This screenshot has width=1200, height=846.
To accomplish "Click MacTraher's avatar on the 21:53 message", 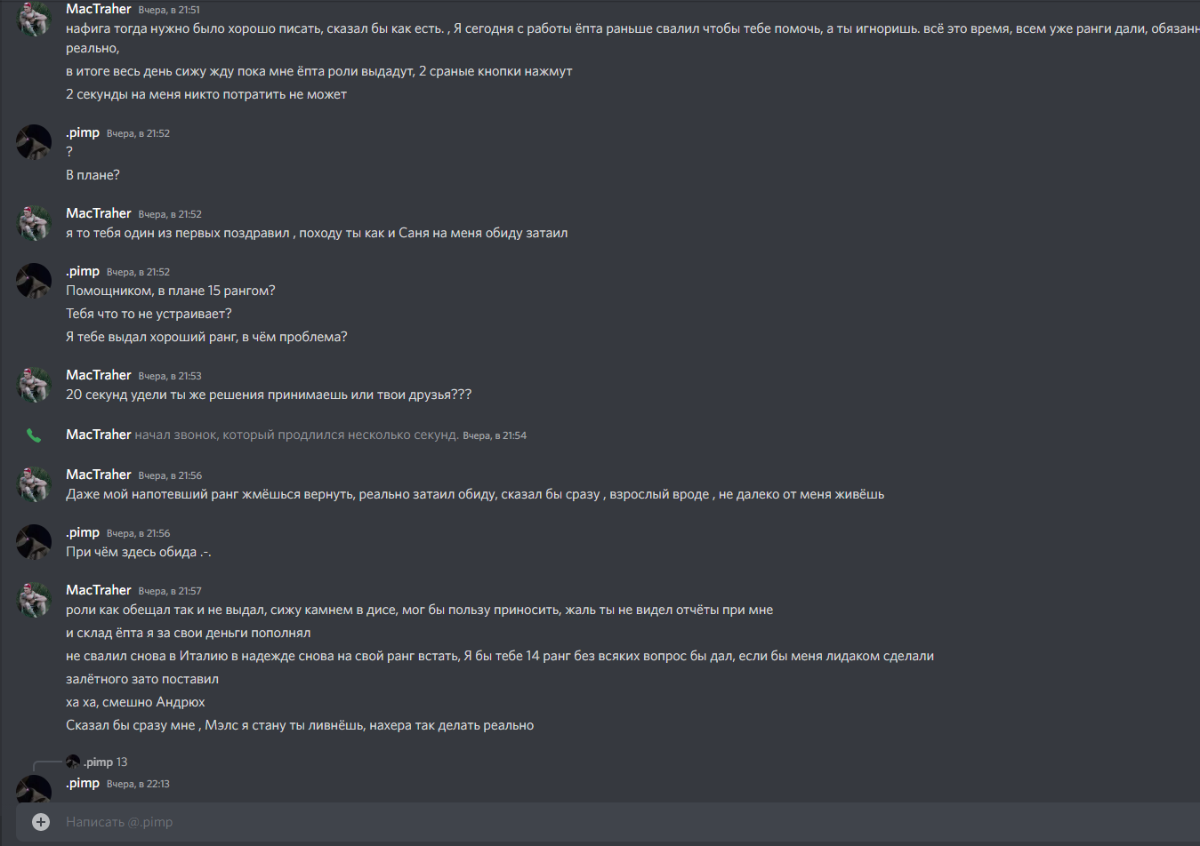I will (x=34, y=384).
